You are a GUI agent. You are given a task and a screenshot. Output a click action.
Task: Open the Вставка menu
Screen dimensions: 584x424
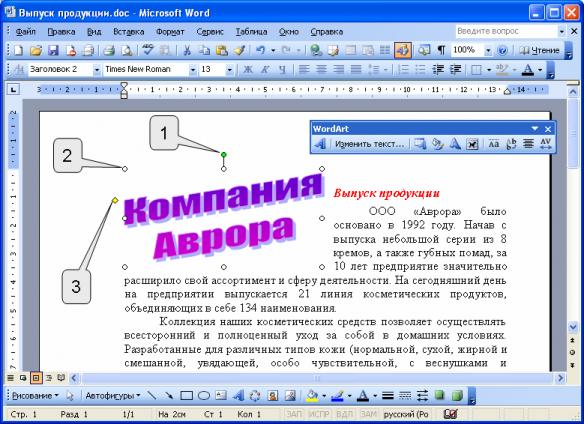coord(128,32)
